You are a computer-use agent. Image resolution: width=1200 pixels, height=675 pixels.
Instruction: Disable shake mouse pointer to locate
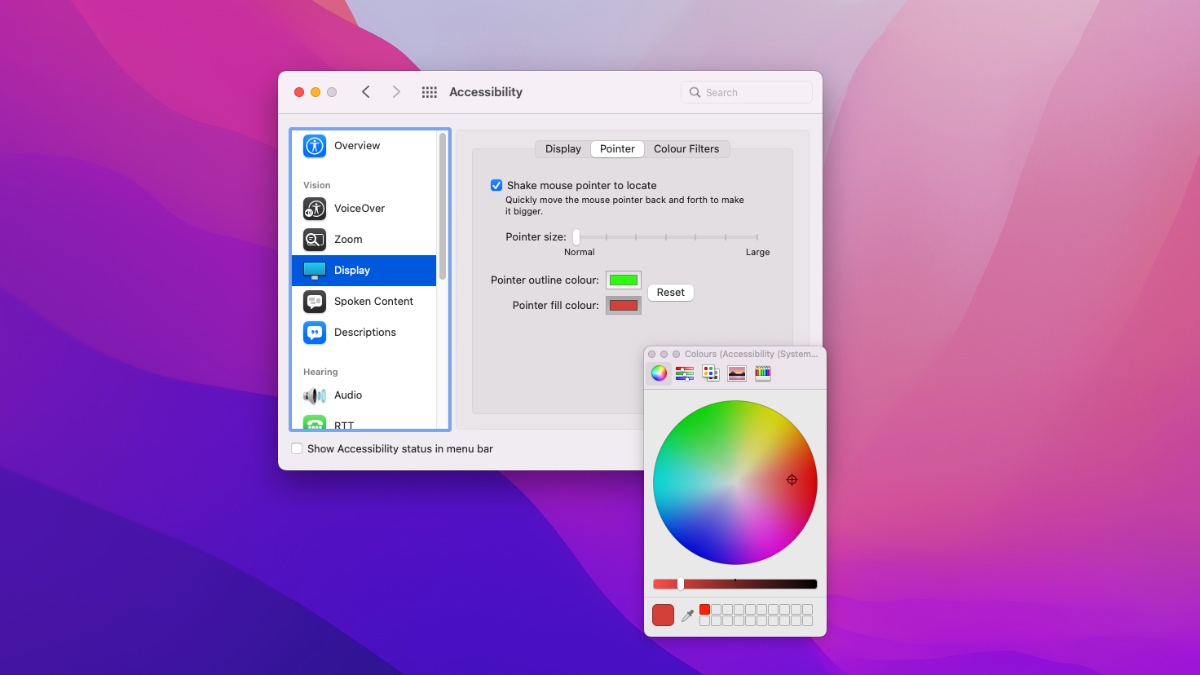click(496, 185)
